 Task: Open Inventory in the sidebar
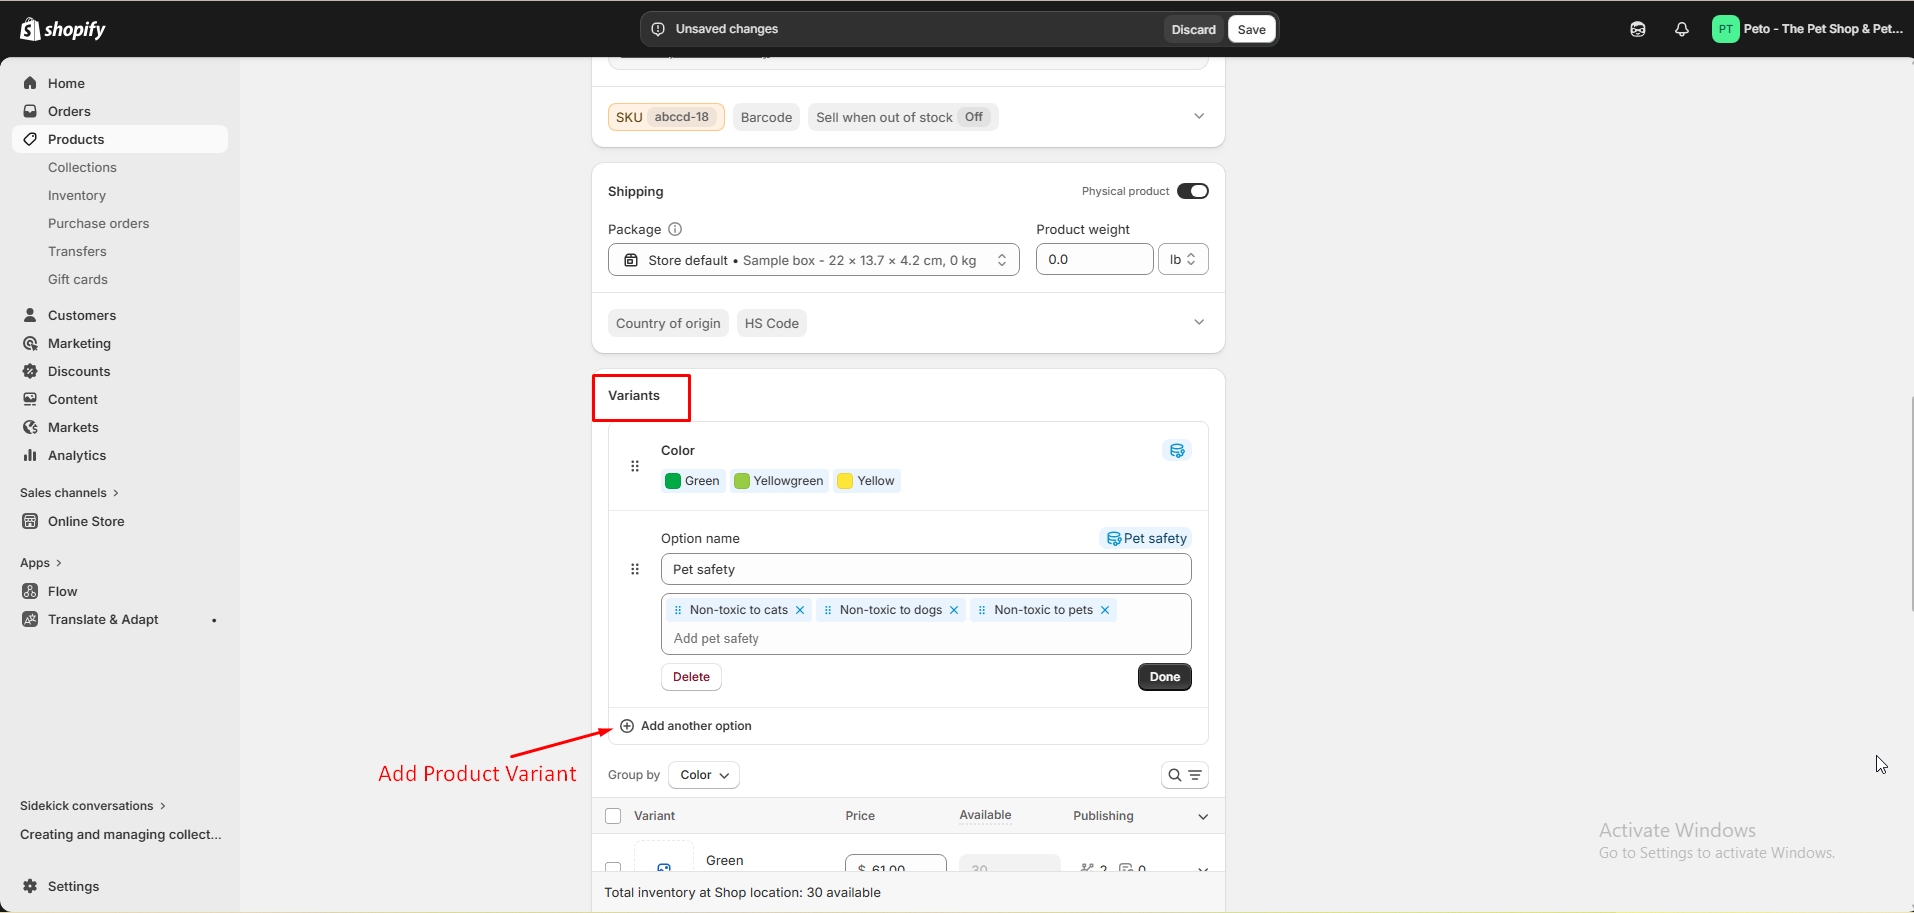click(x=77, y=195)
